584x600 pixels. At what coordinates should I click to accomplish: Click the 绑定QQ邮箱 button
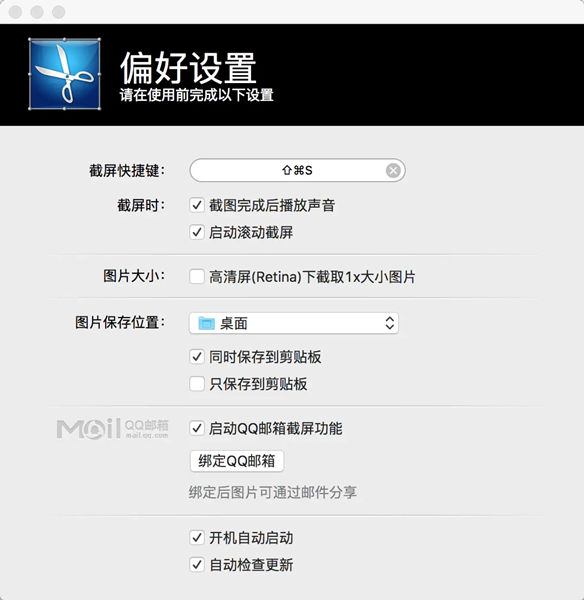coord(237,461)
